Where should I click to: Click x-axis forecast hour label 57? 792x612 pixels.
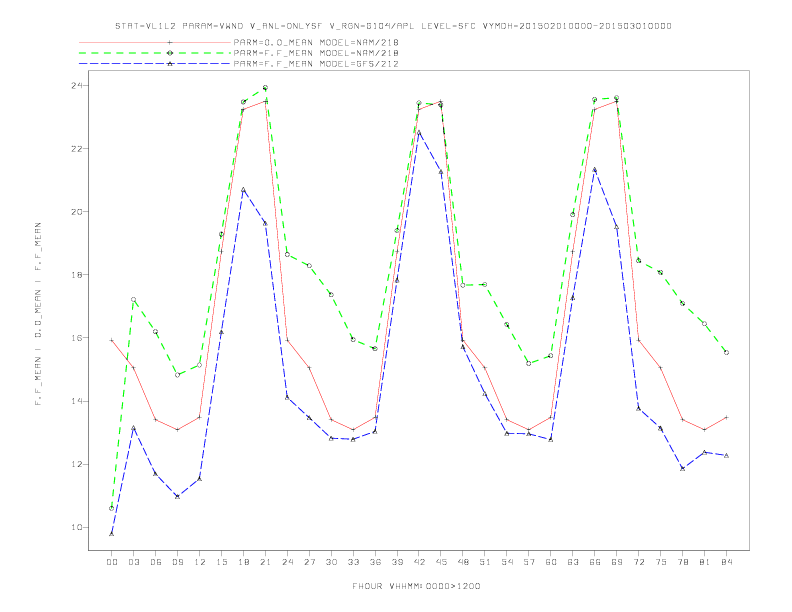tap(529, 562)
